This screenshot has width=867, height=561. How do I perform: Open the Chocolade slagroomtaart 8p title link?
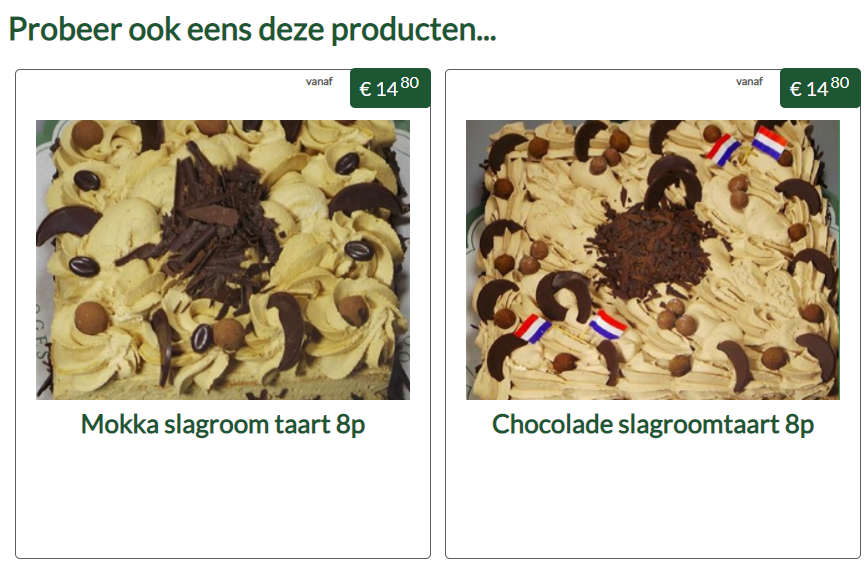(653, 425)
